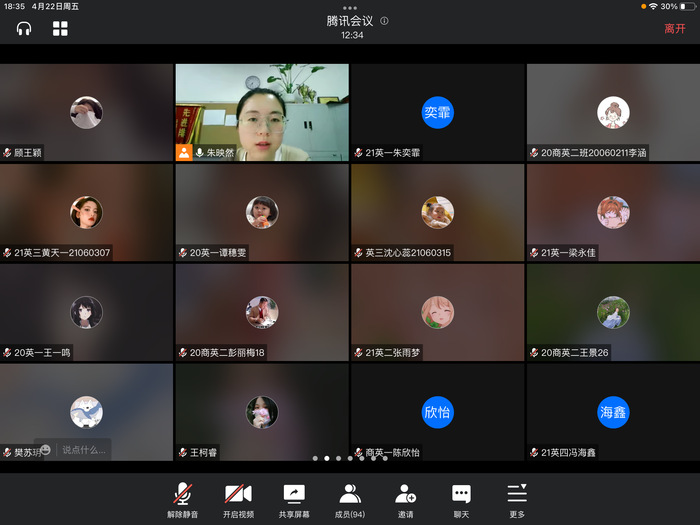The width and height of the screenshot is (700, 525).
Task: Select the 朱映然 video tile
Action: 262,112
